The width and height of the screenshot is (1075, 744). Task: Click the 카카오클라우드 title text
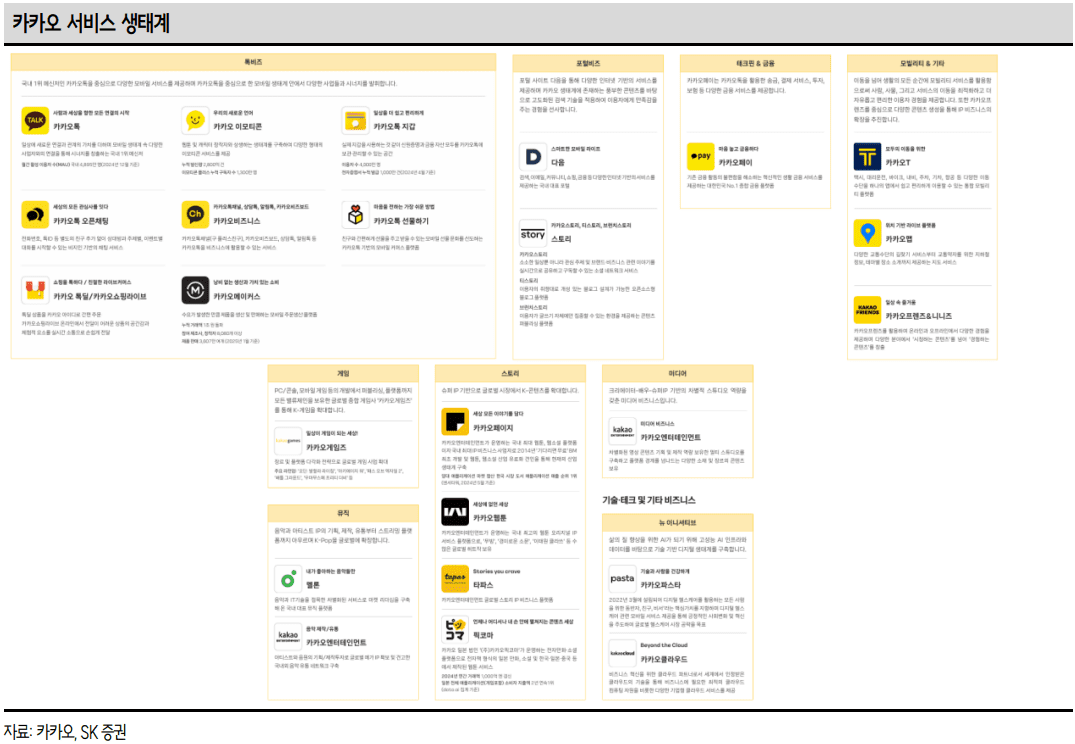pos(666,660)
